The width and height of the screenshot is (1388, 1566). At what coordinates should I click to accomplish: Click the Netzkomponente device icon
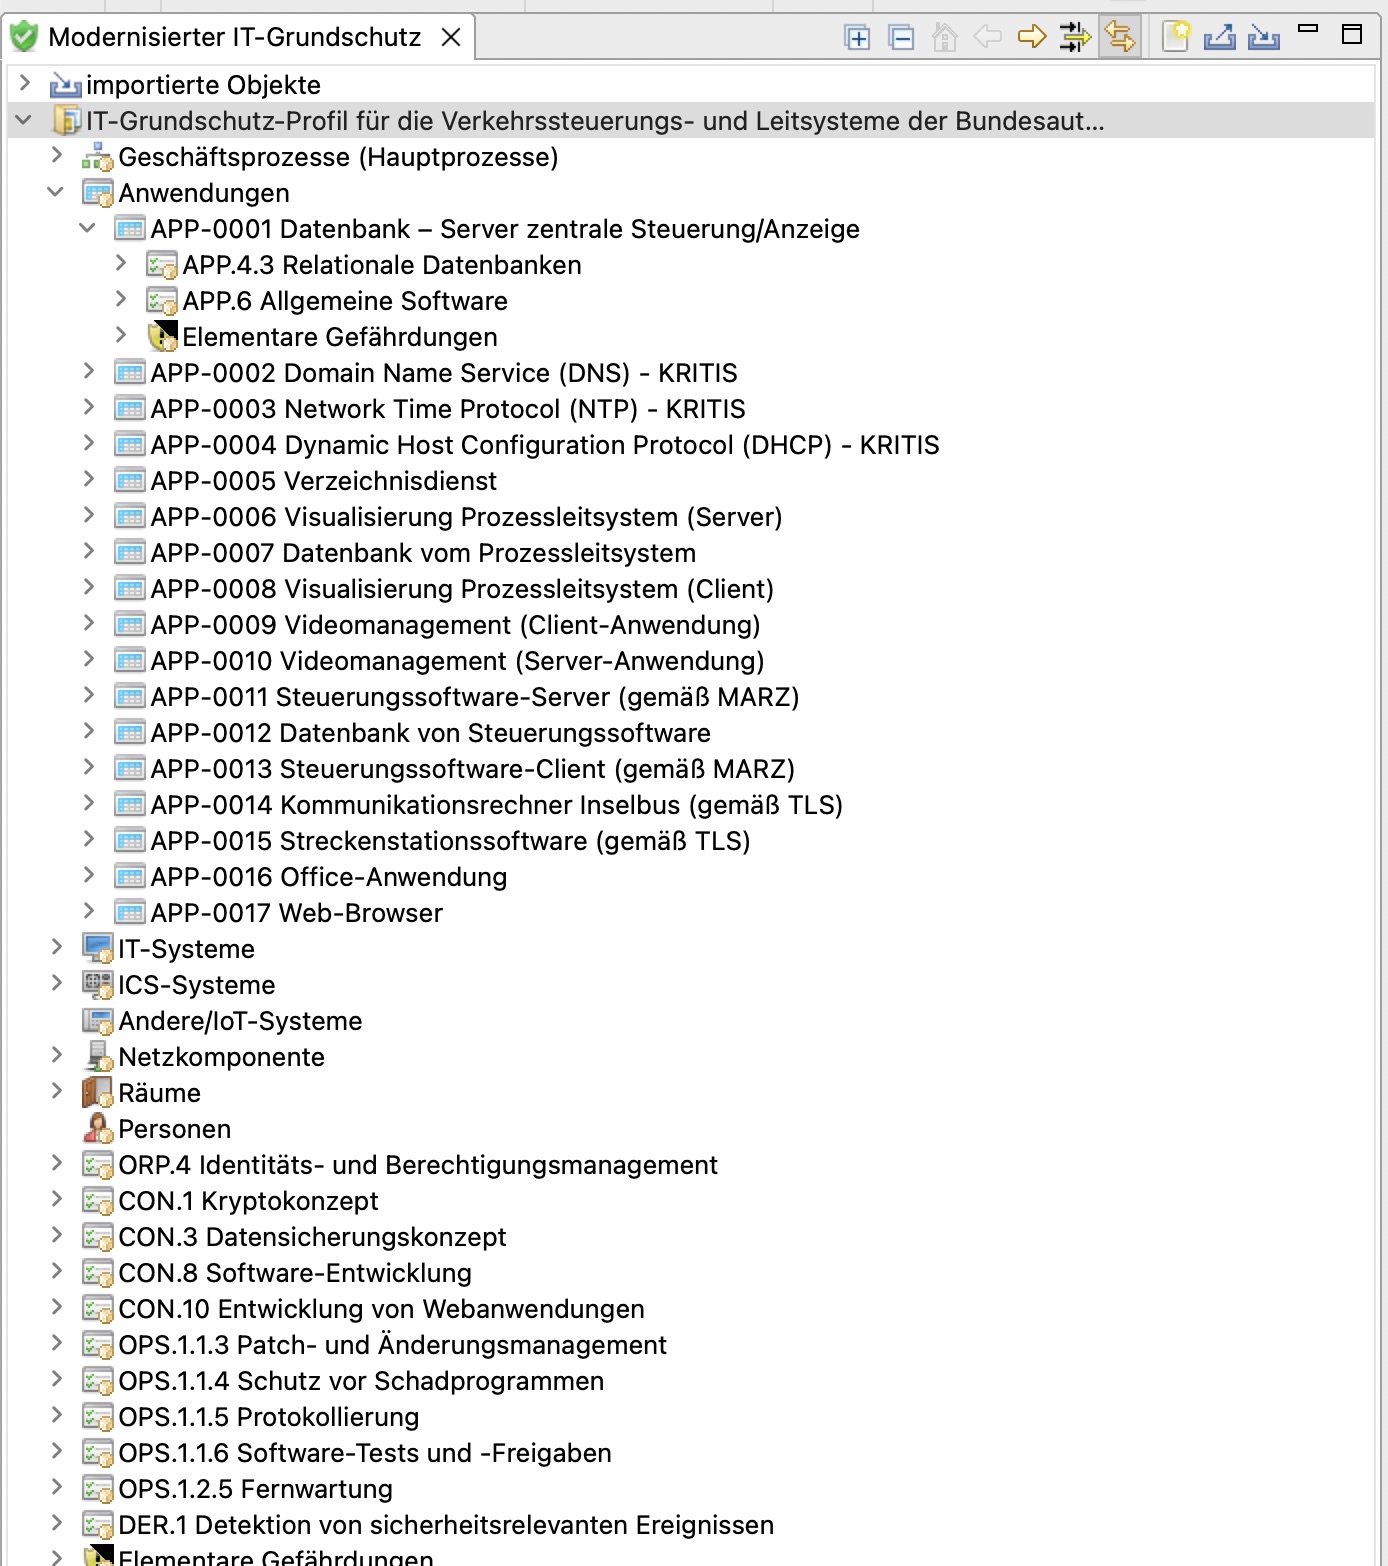point(98,1057)
